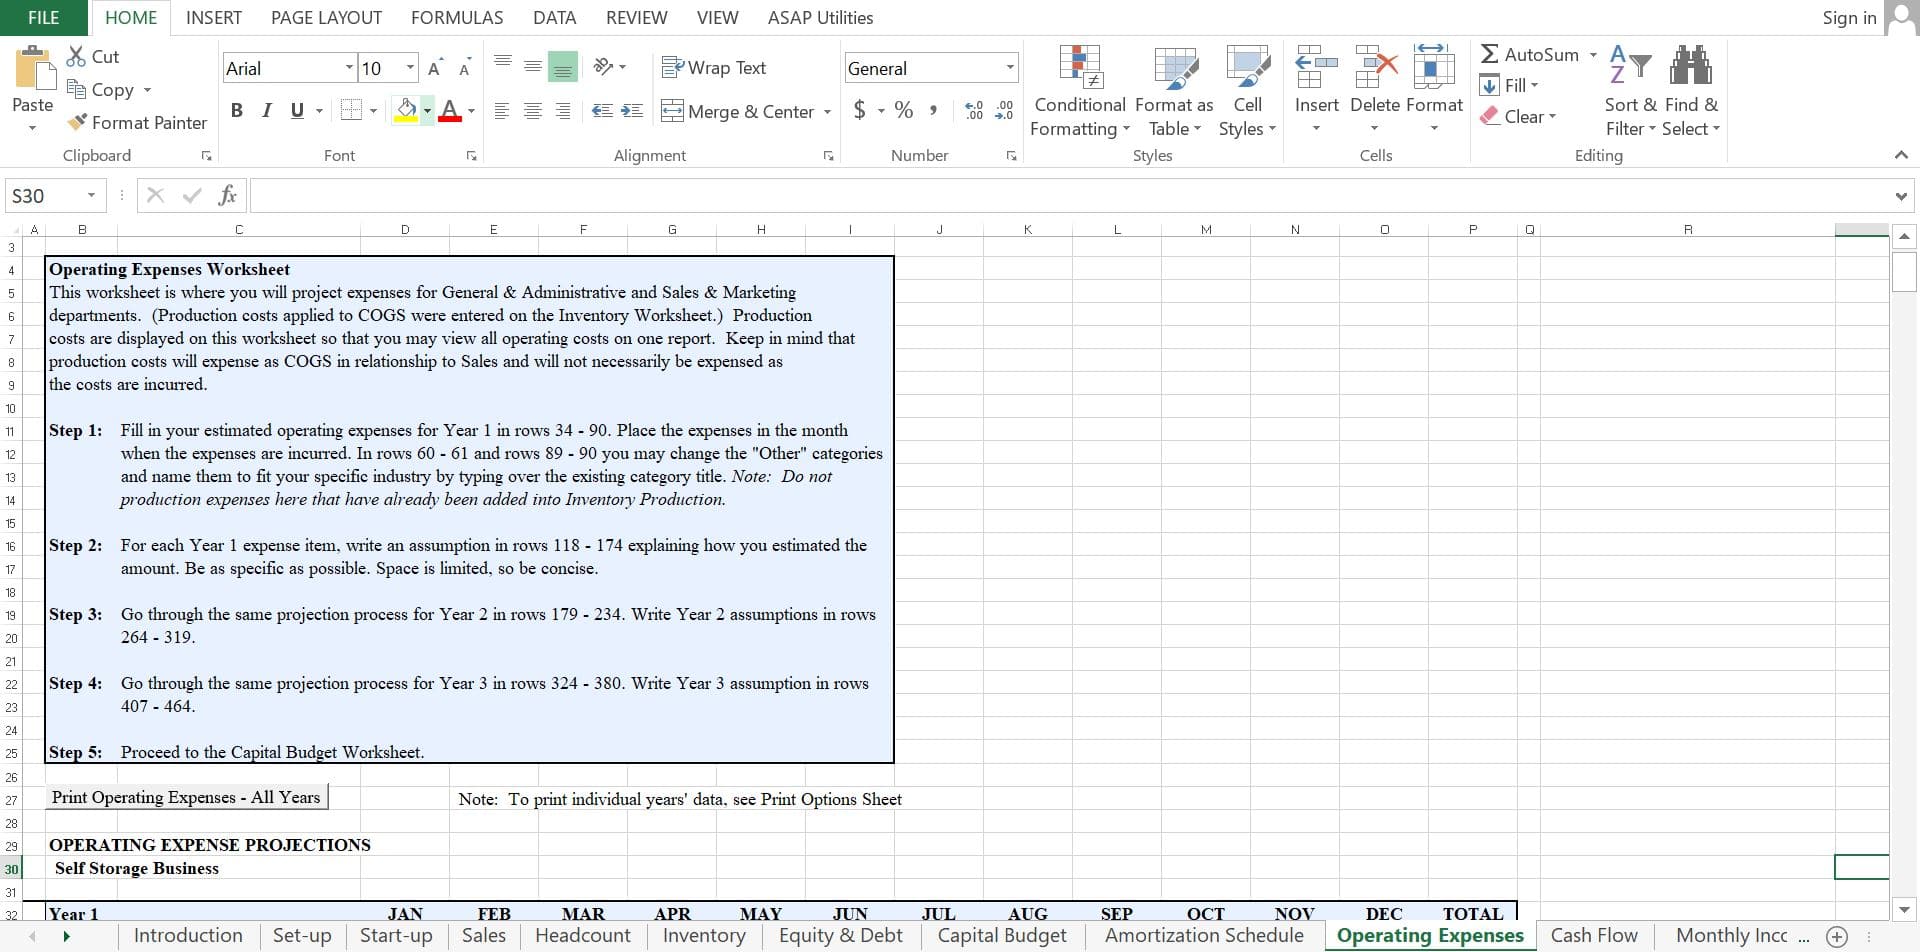Screen dimensions: 1920x952
Task: Open Format as Table gallery
Action: (x=1175, y=92)
